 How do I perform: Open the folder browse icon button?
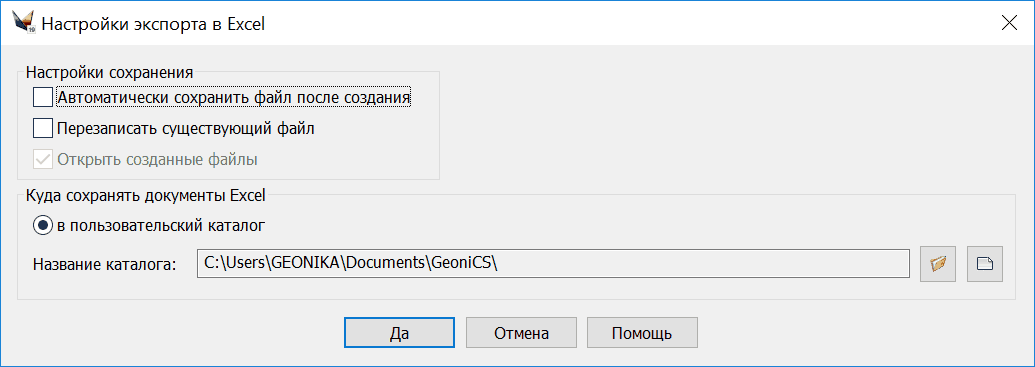click(x=937, y=264)
